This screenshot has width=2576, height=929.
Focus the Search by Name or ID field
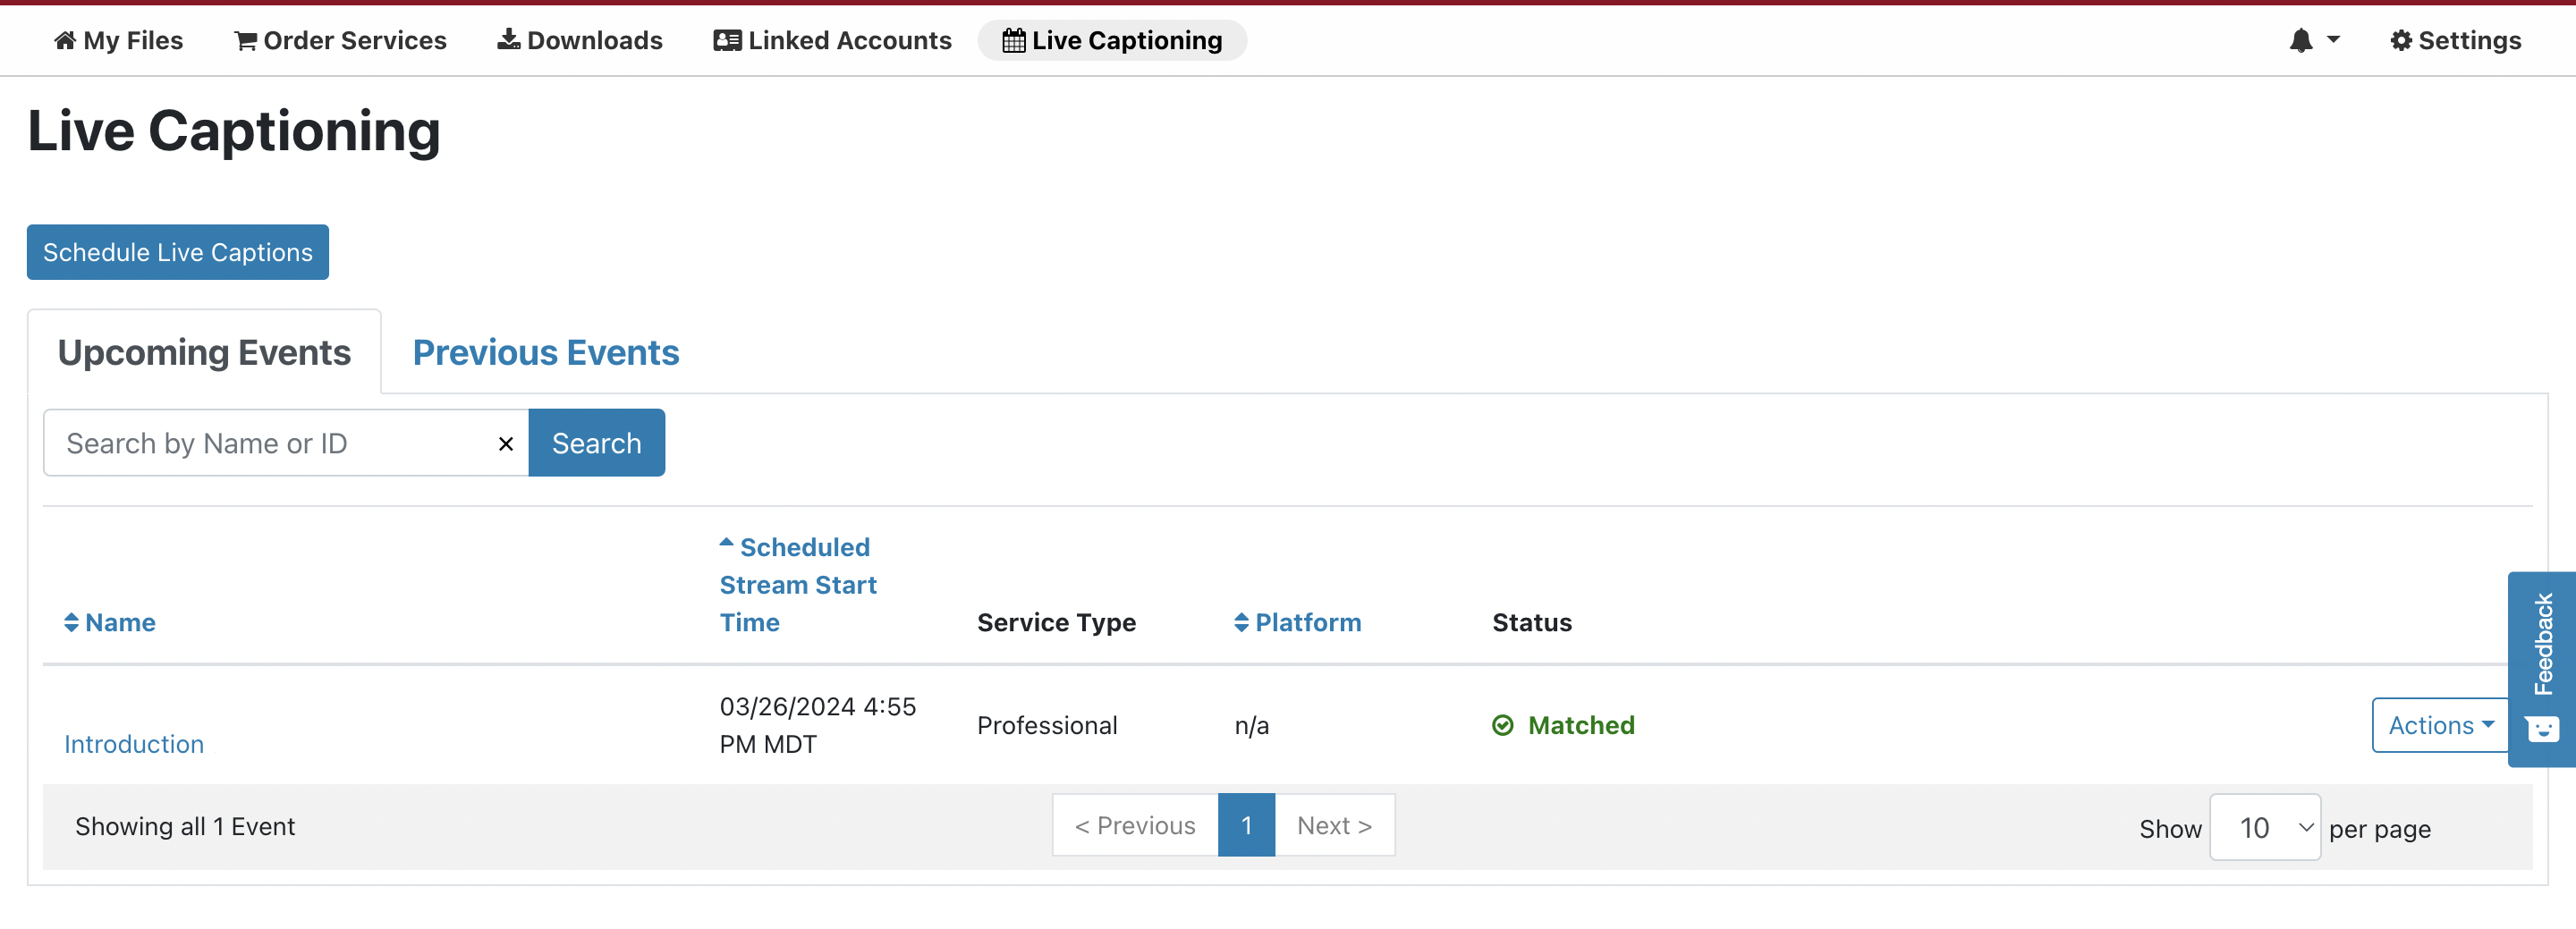click(x=270, y=443)
